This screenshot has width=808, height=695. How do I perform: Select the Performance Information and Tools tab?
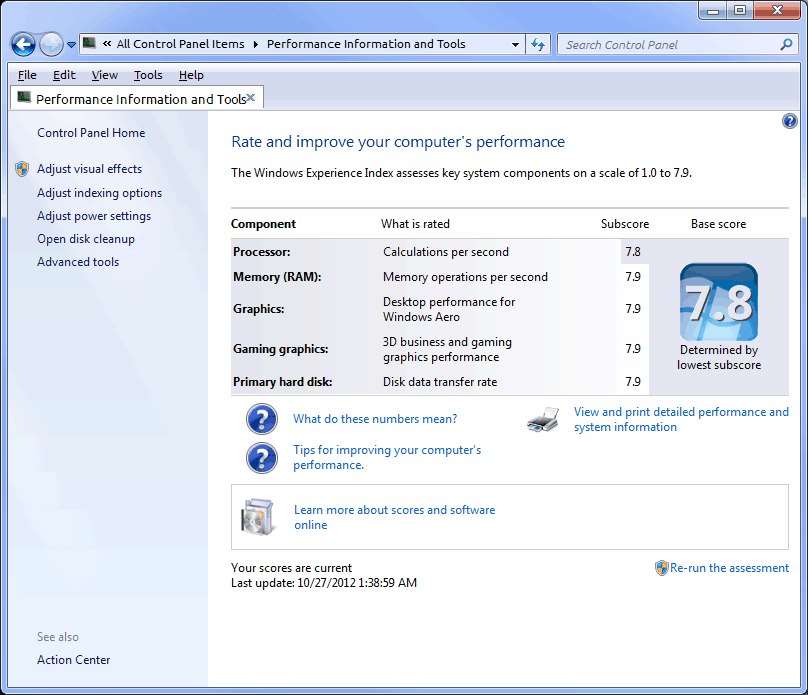[x=137, y=98]
